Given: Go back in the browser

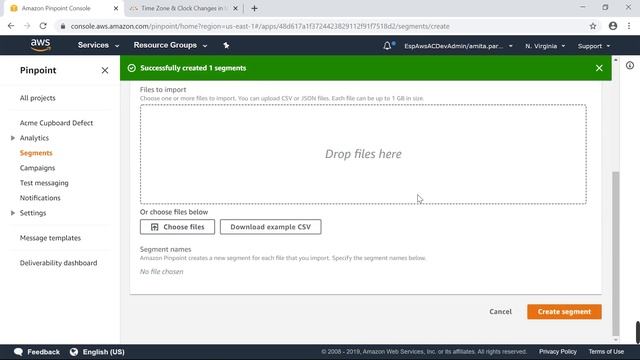Looking at the screenshot, I should [11, 26].
